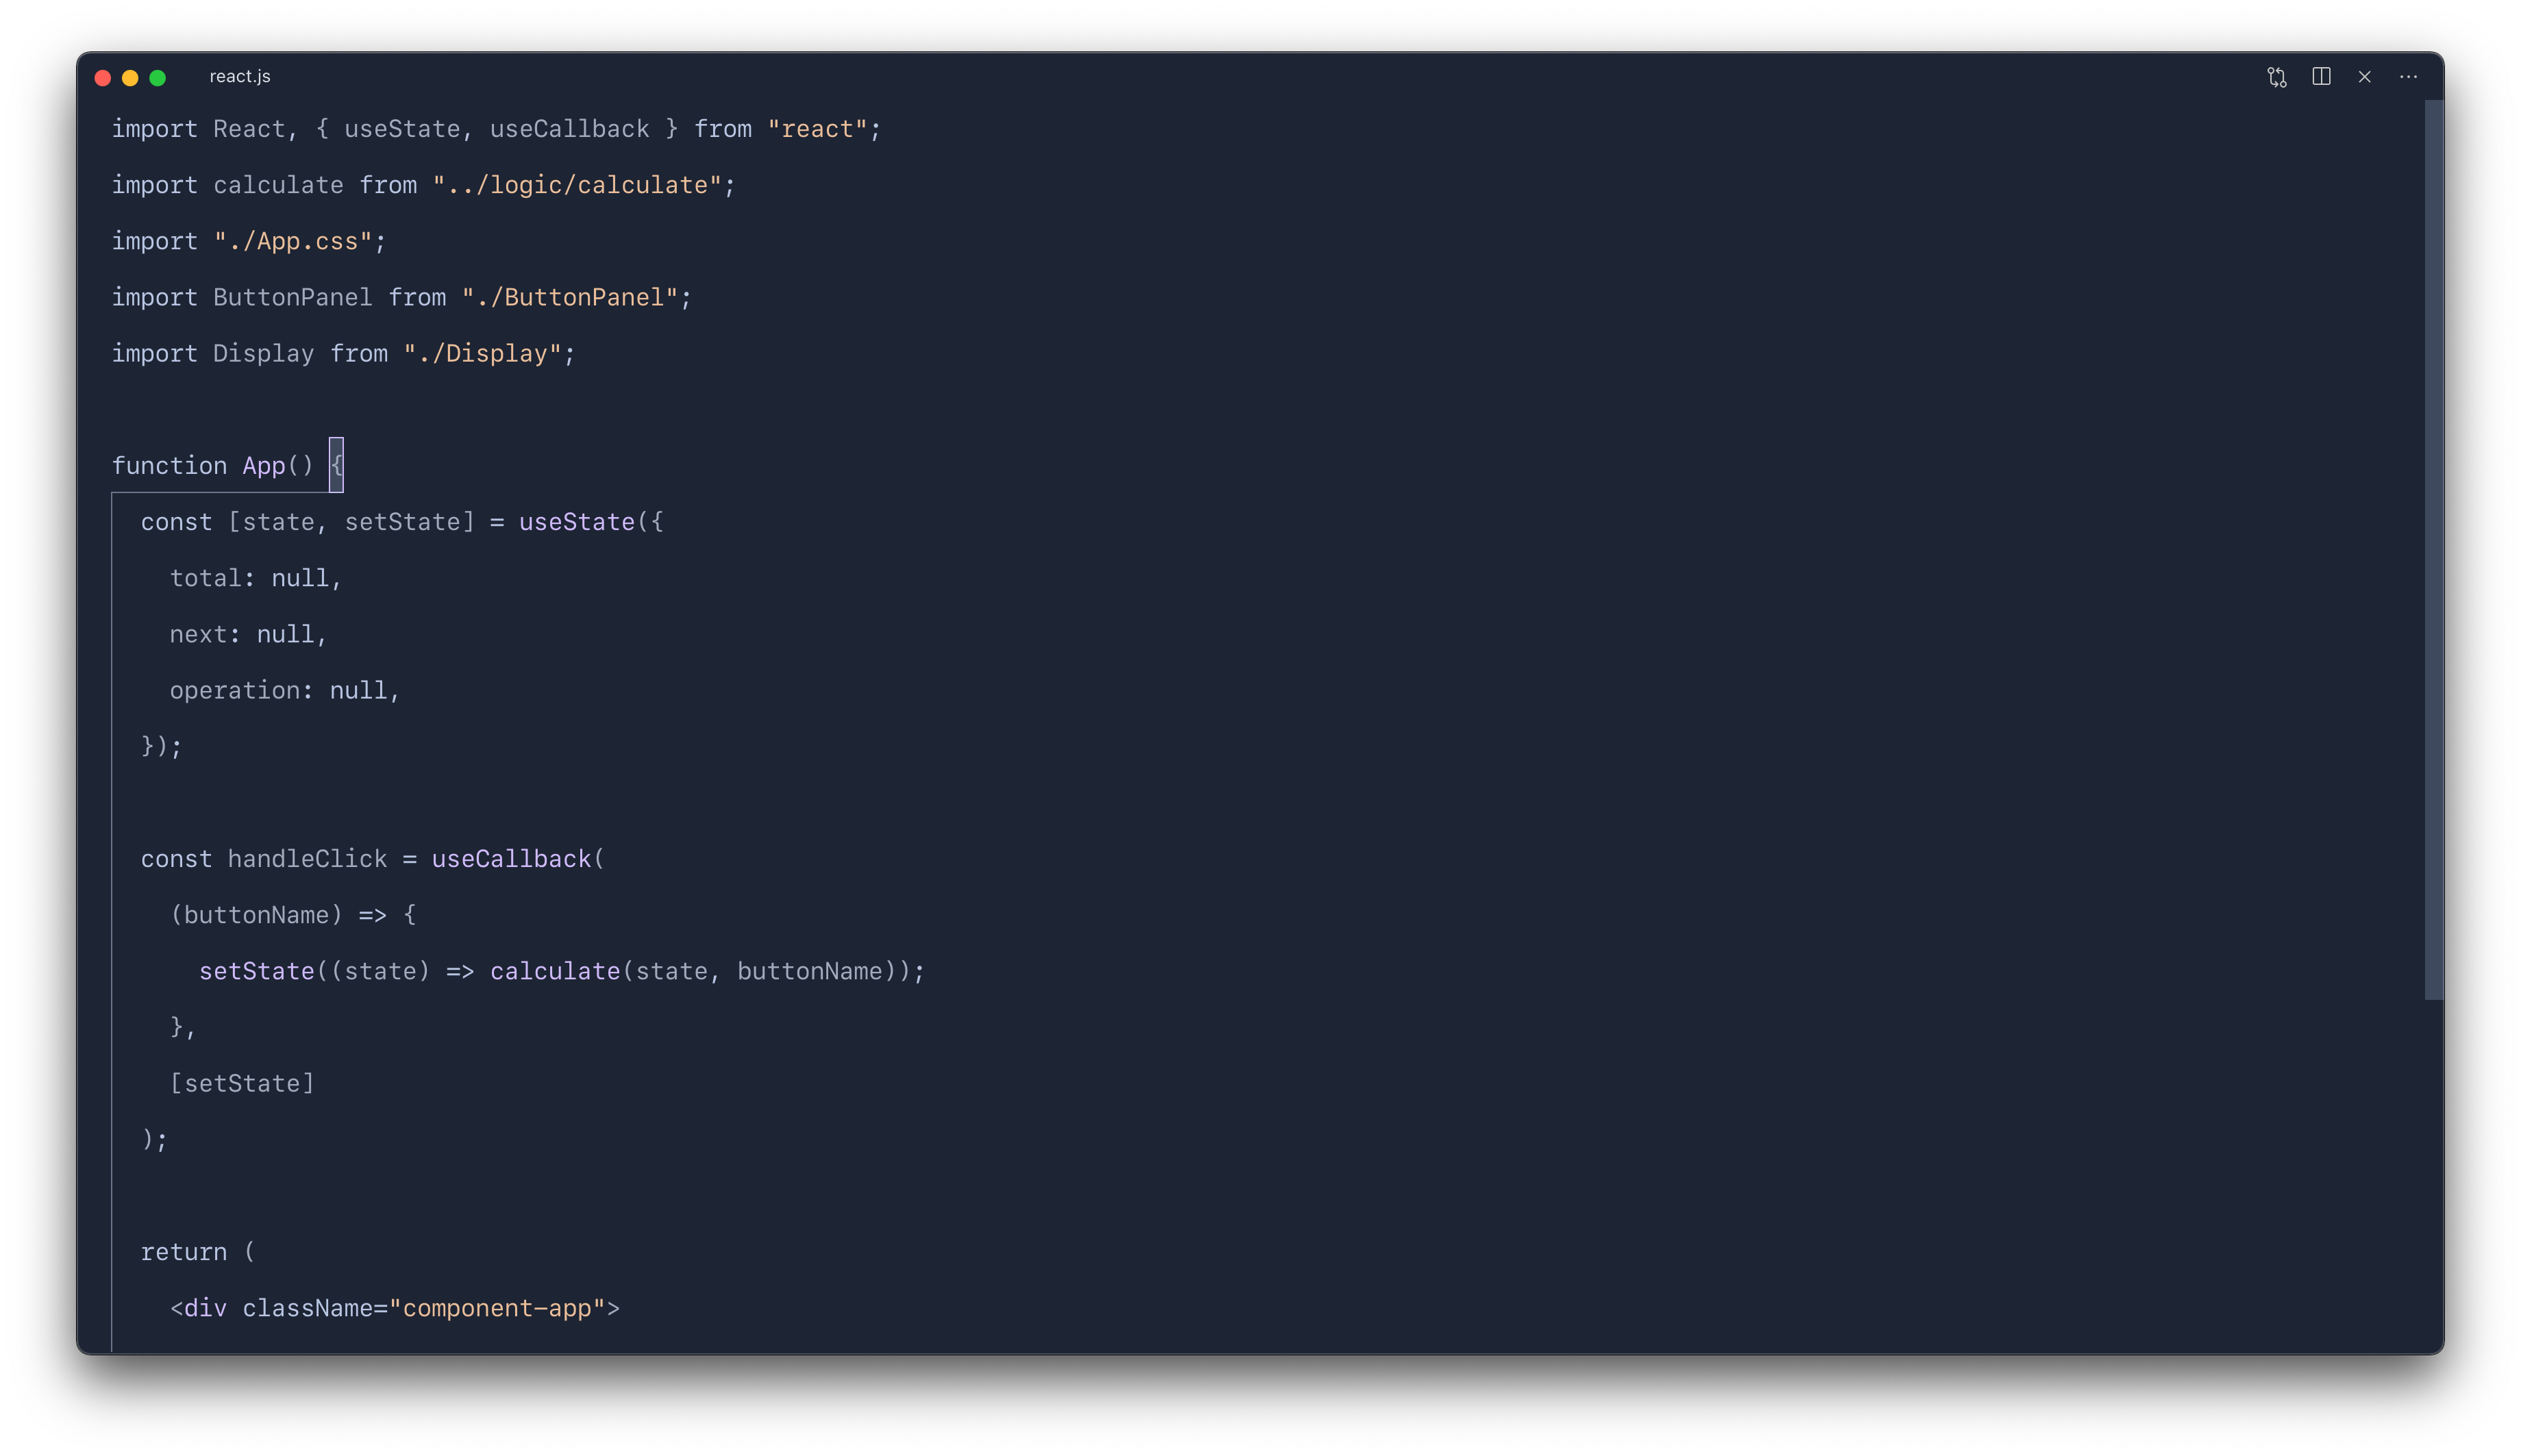
Task: Click the [setState] dependency array
Action: 242,1083
